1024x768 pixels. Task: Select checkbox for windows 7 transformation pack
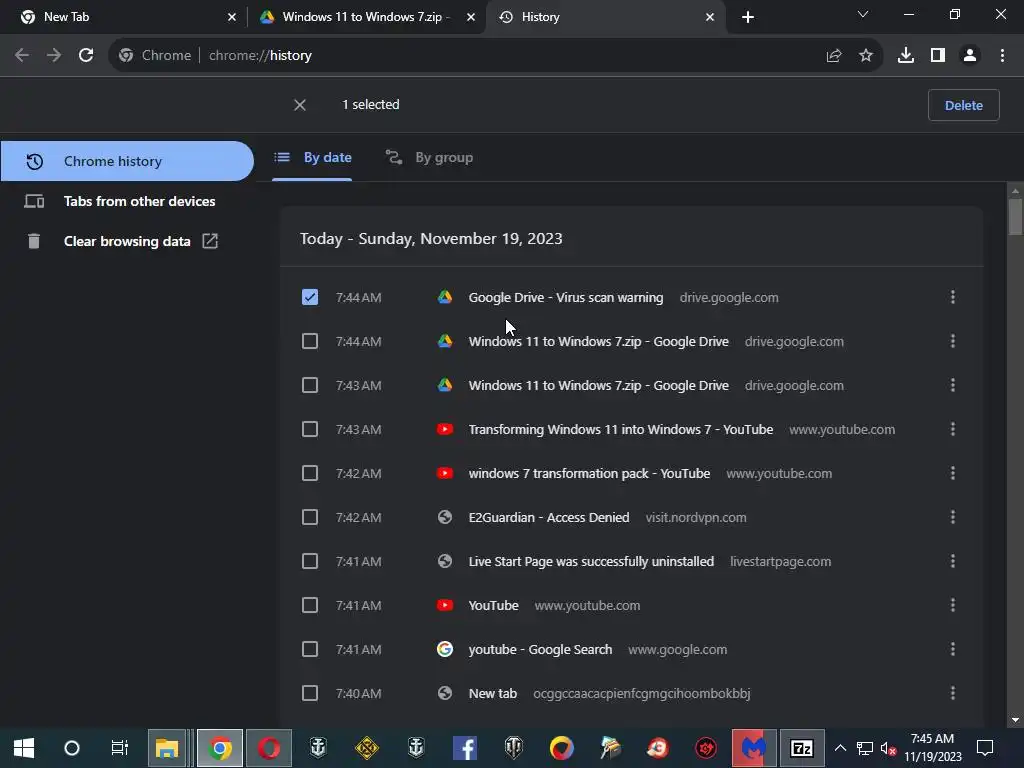click(310, 473)
